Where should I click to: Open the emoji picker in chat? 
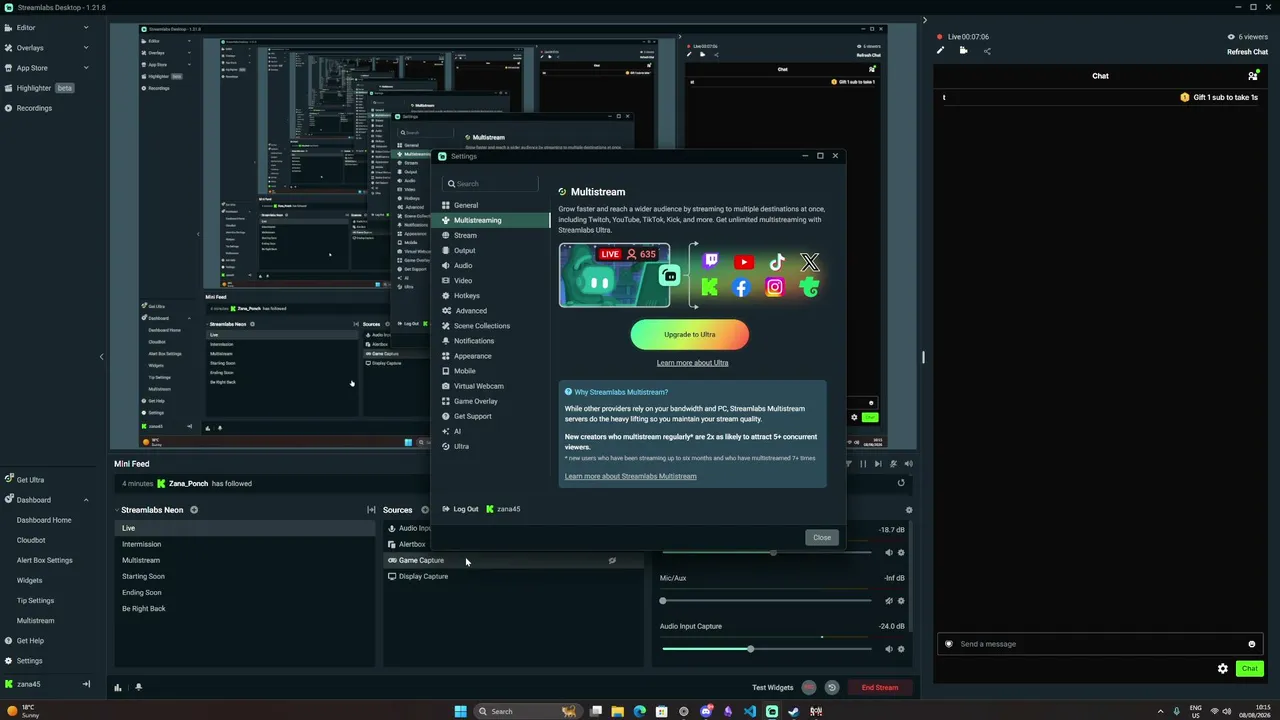[x=1251, y=644]
